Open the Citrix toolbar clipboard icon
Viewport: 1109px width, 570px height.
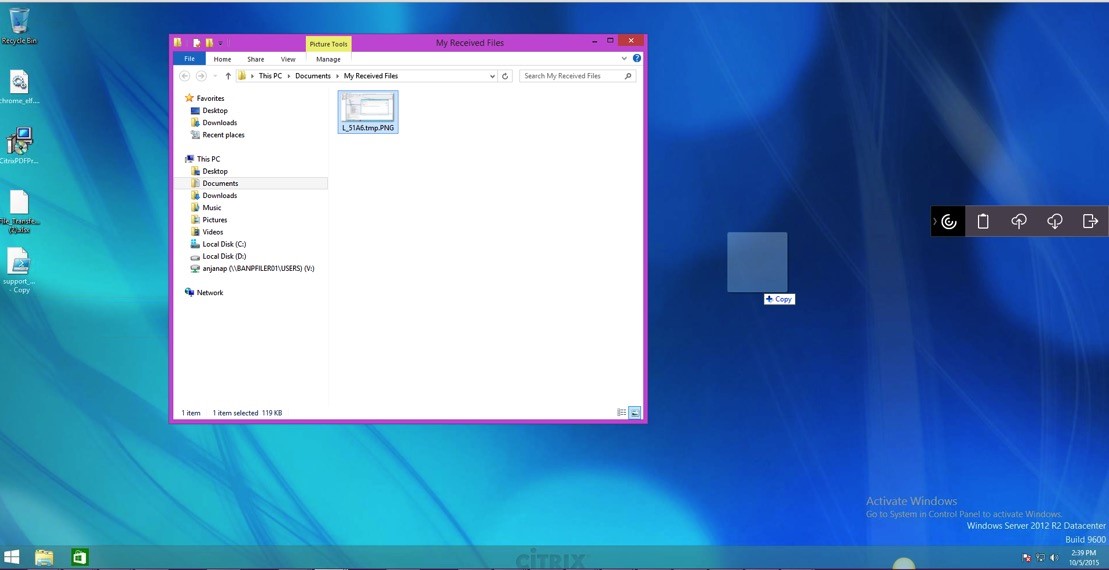coord(983,221)
